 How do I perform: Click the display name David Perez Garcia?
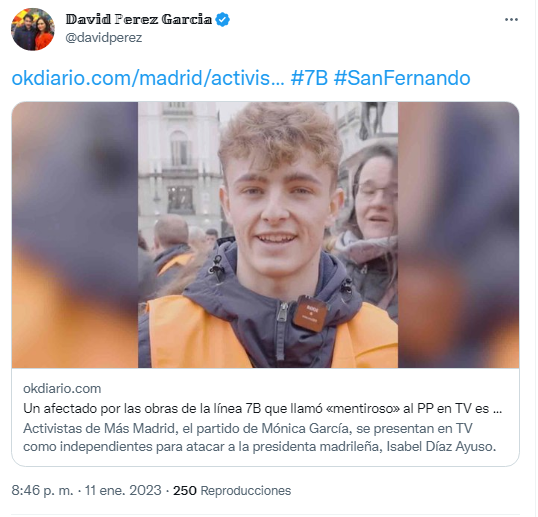(x=139, y=20)
